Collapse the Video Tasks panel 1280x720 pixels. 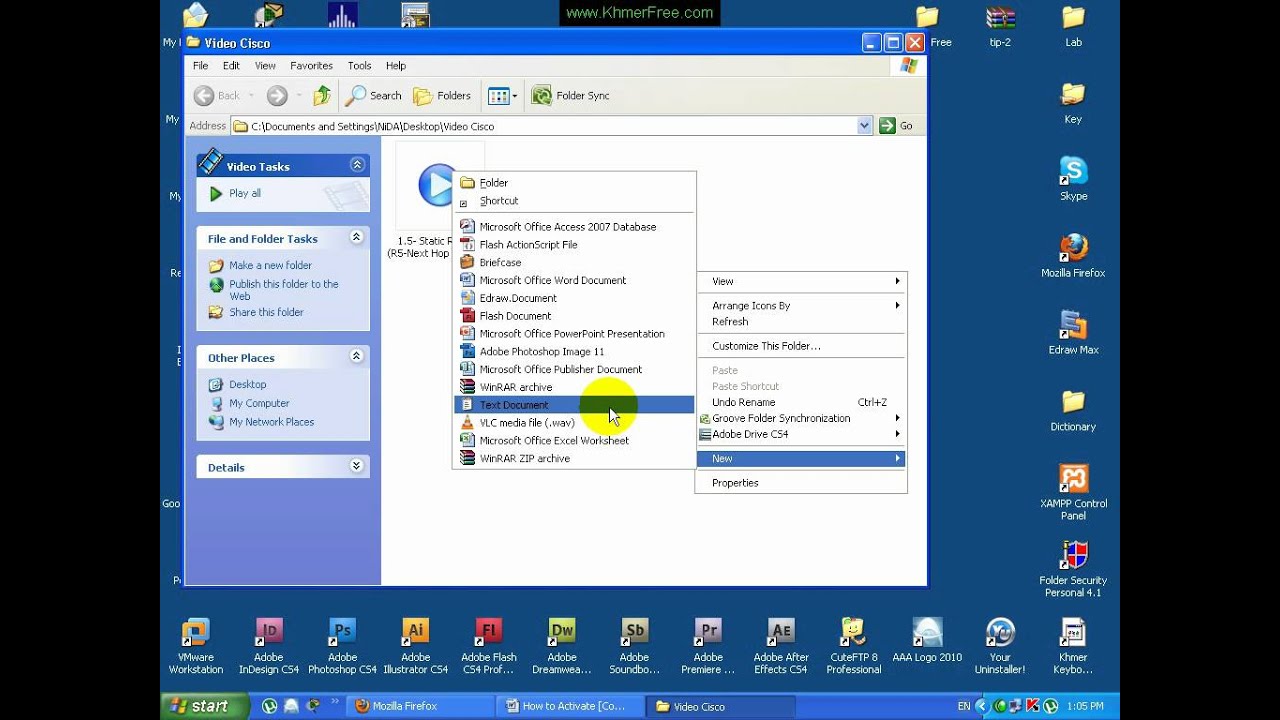(x=357, y=165)
